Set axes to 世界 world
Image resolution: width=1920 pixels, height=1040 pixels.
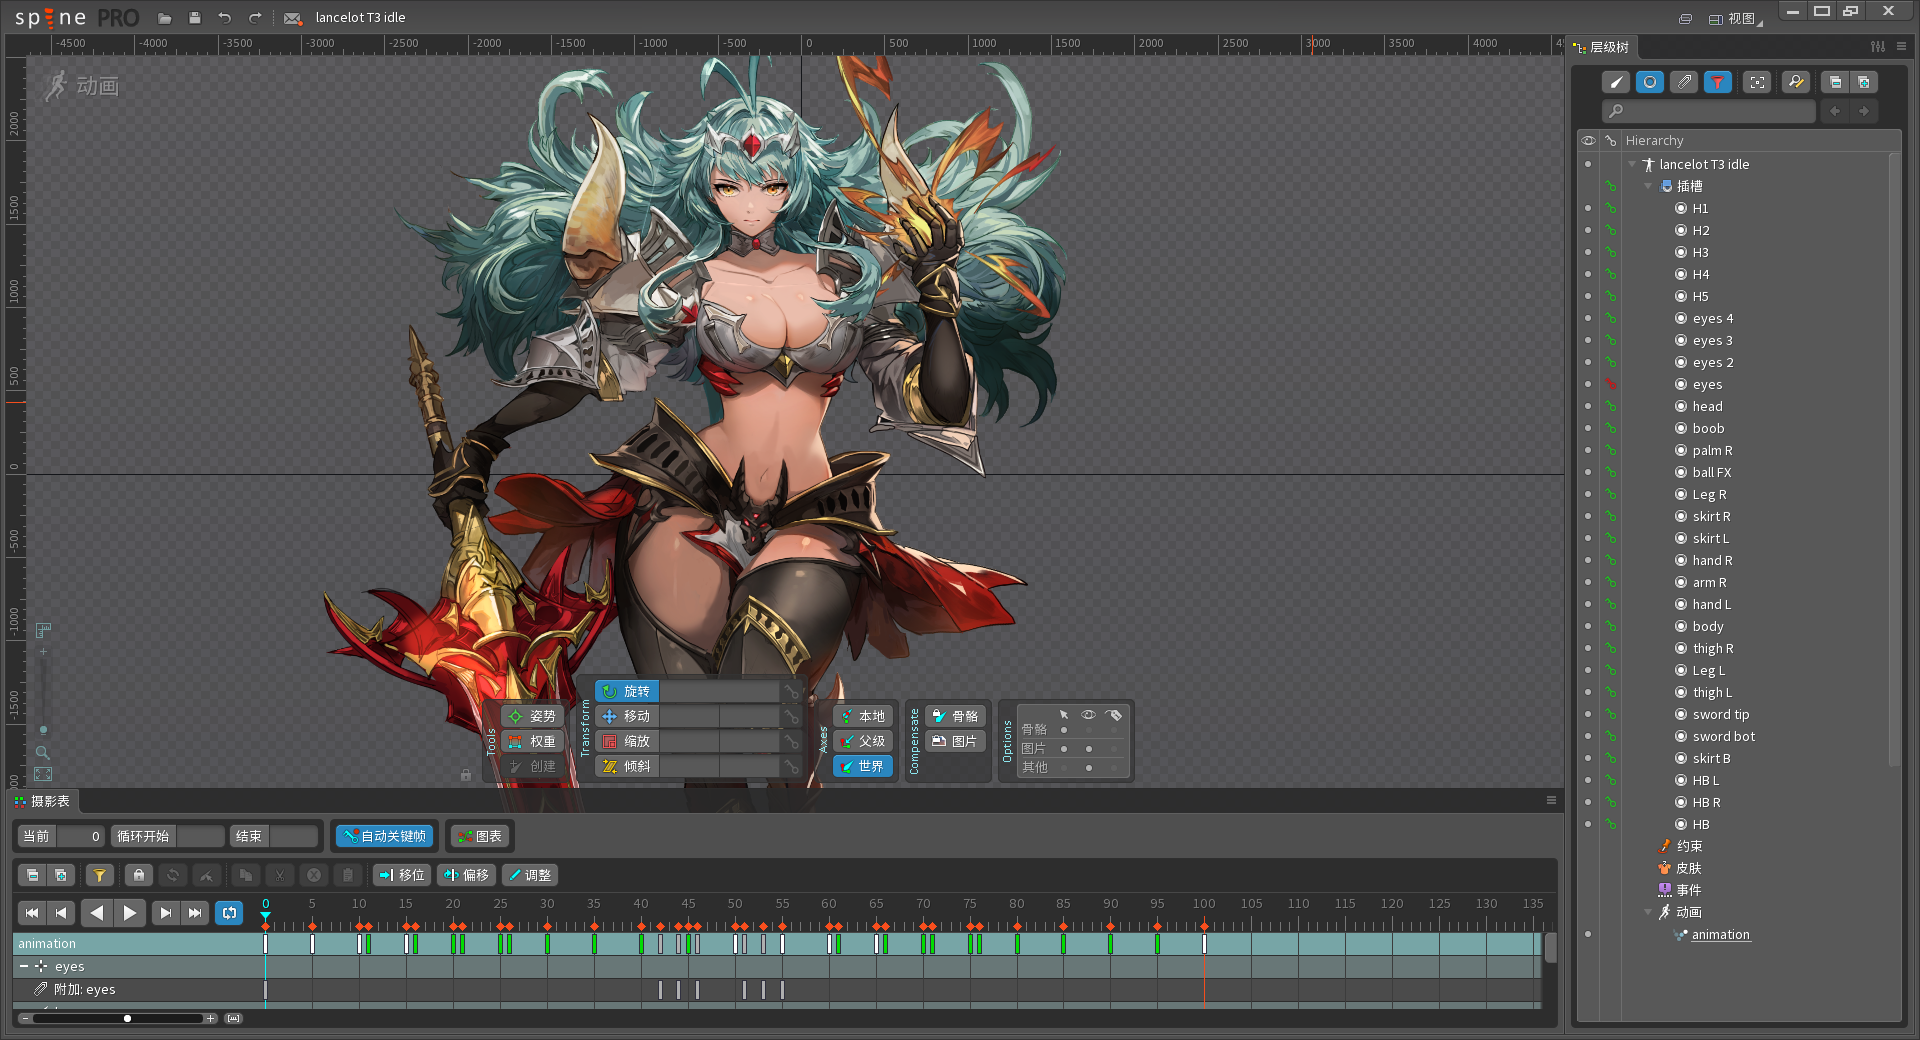(x=862, y=766)
